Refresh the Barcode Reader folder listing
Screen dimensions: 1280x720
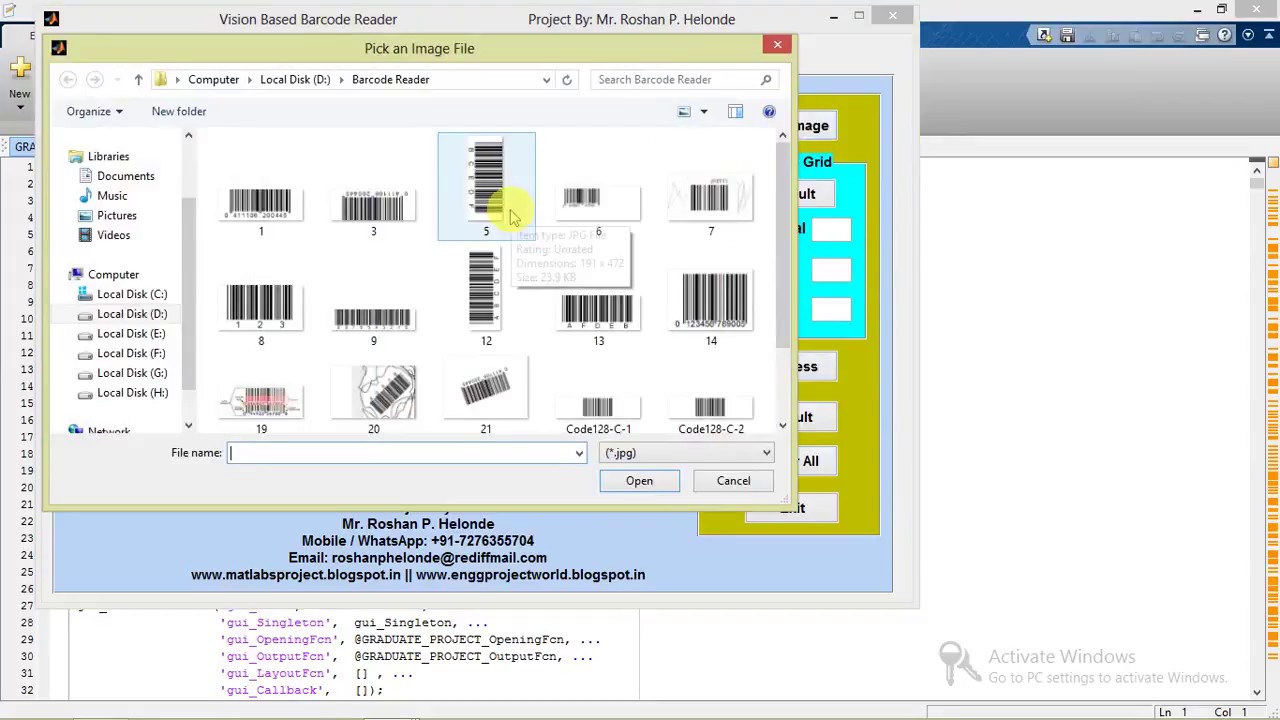[566, 80]
